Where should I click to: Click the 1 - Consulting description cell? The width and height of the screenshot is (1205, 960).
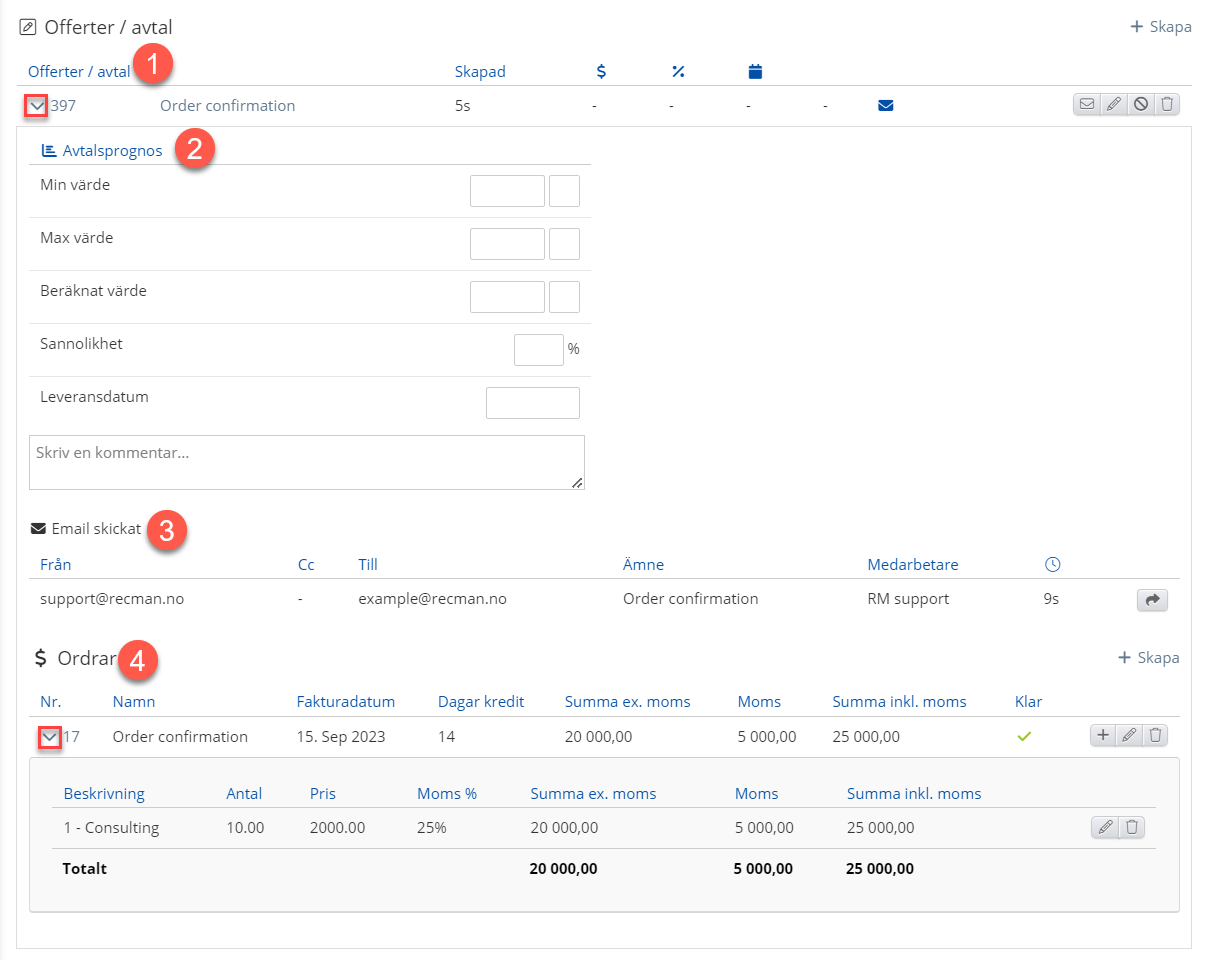[x=111, y=828]
